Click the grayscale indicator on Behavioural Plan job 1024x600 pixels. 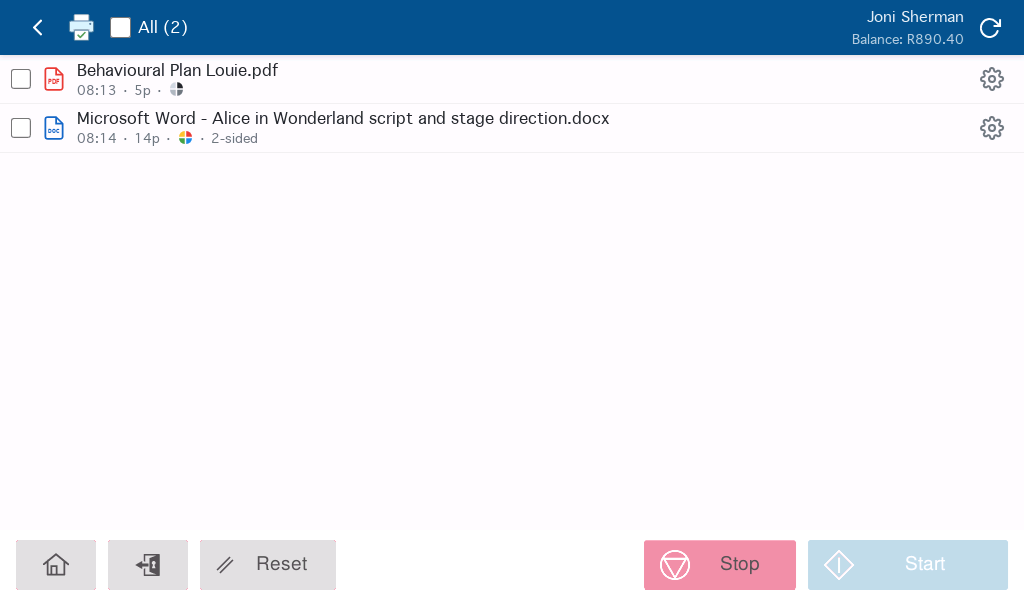[176, 89]
